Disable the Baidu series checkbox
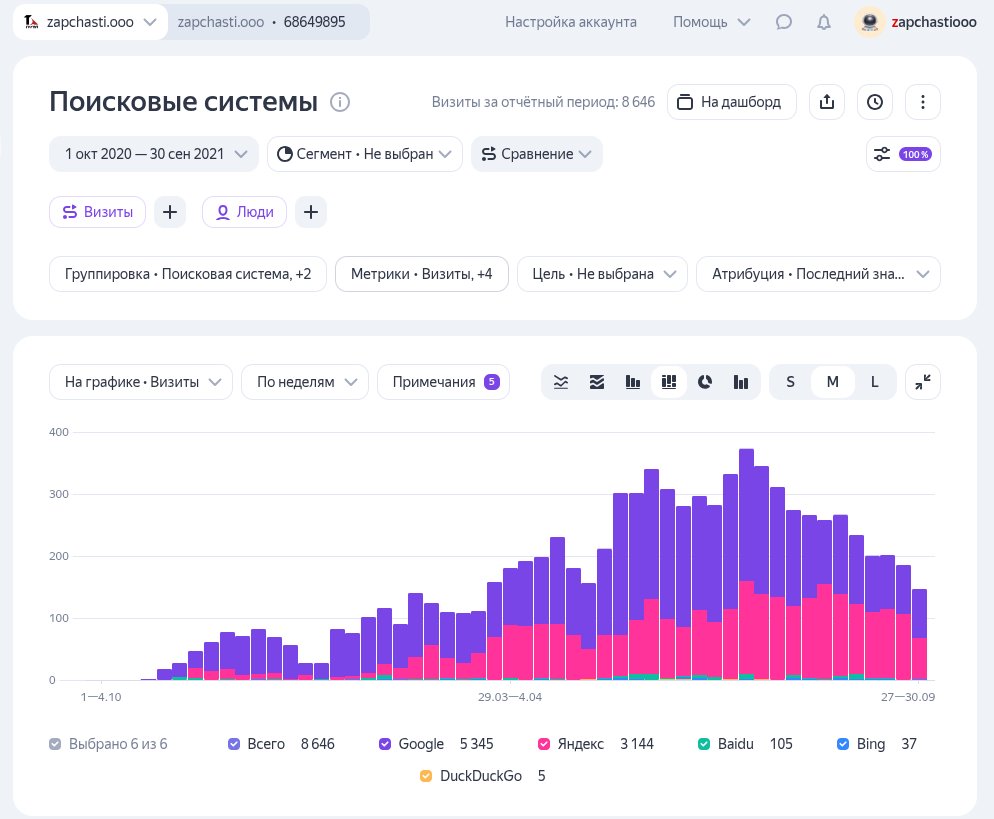This screenshot has height=819, width=994. tap(704, 744)
